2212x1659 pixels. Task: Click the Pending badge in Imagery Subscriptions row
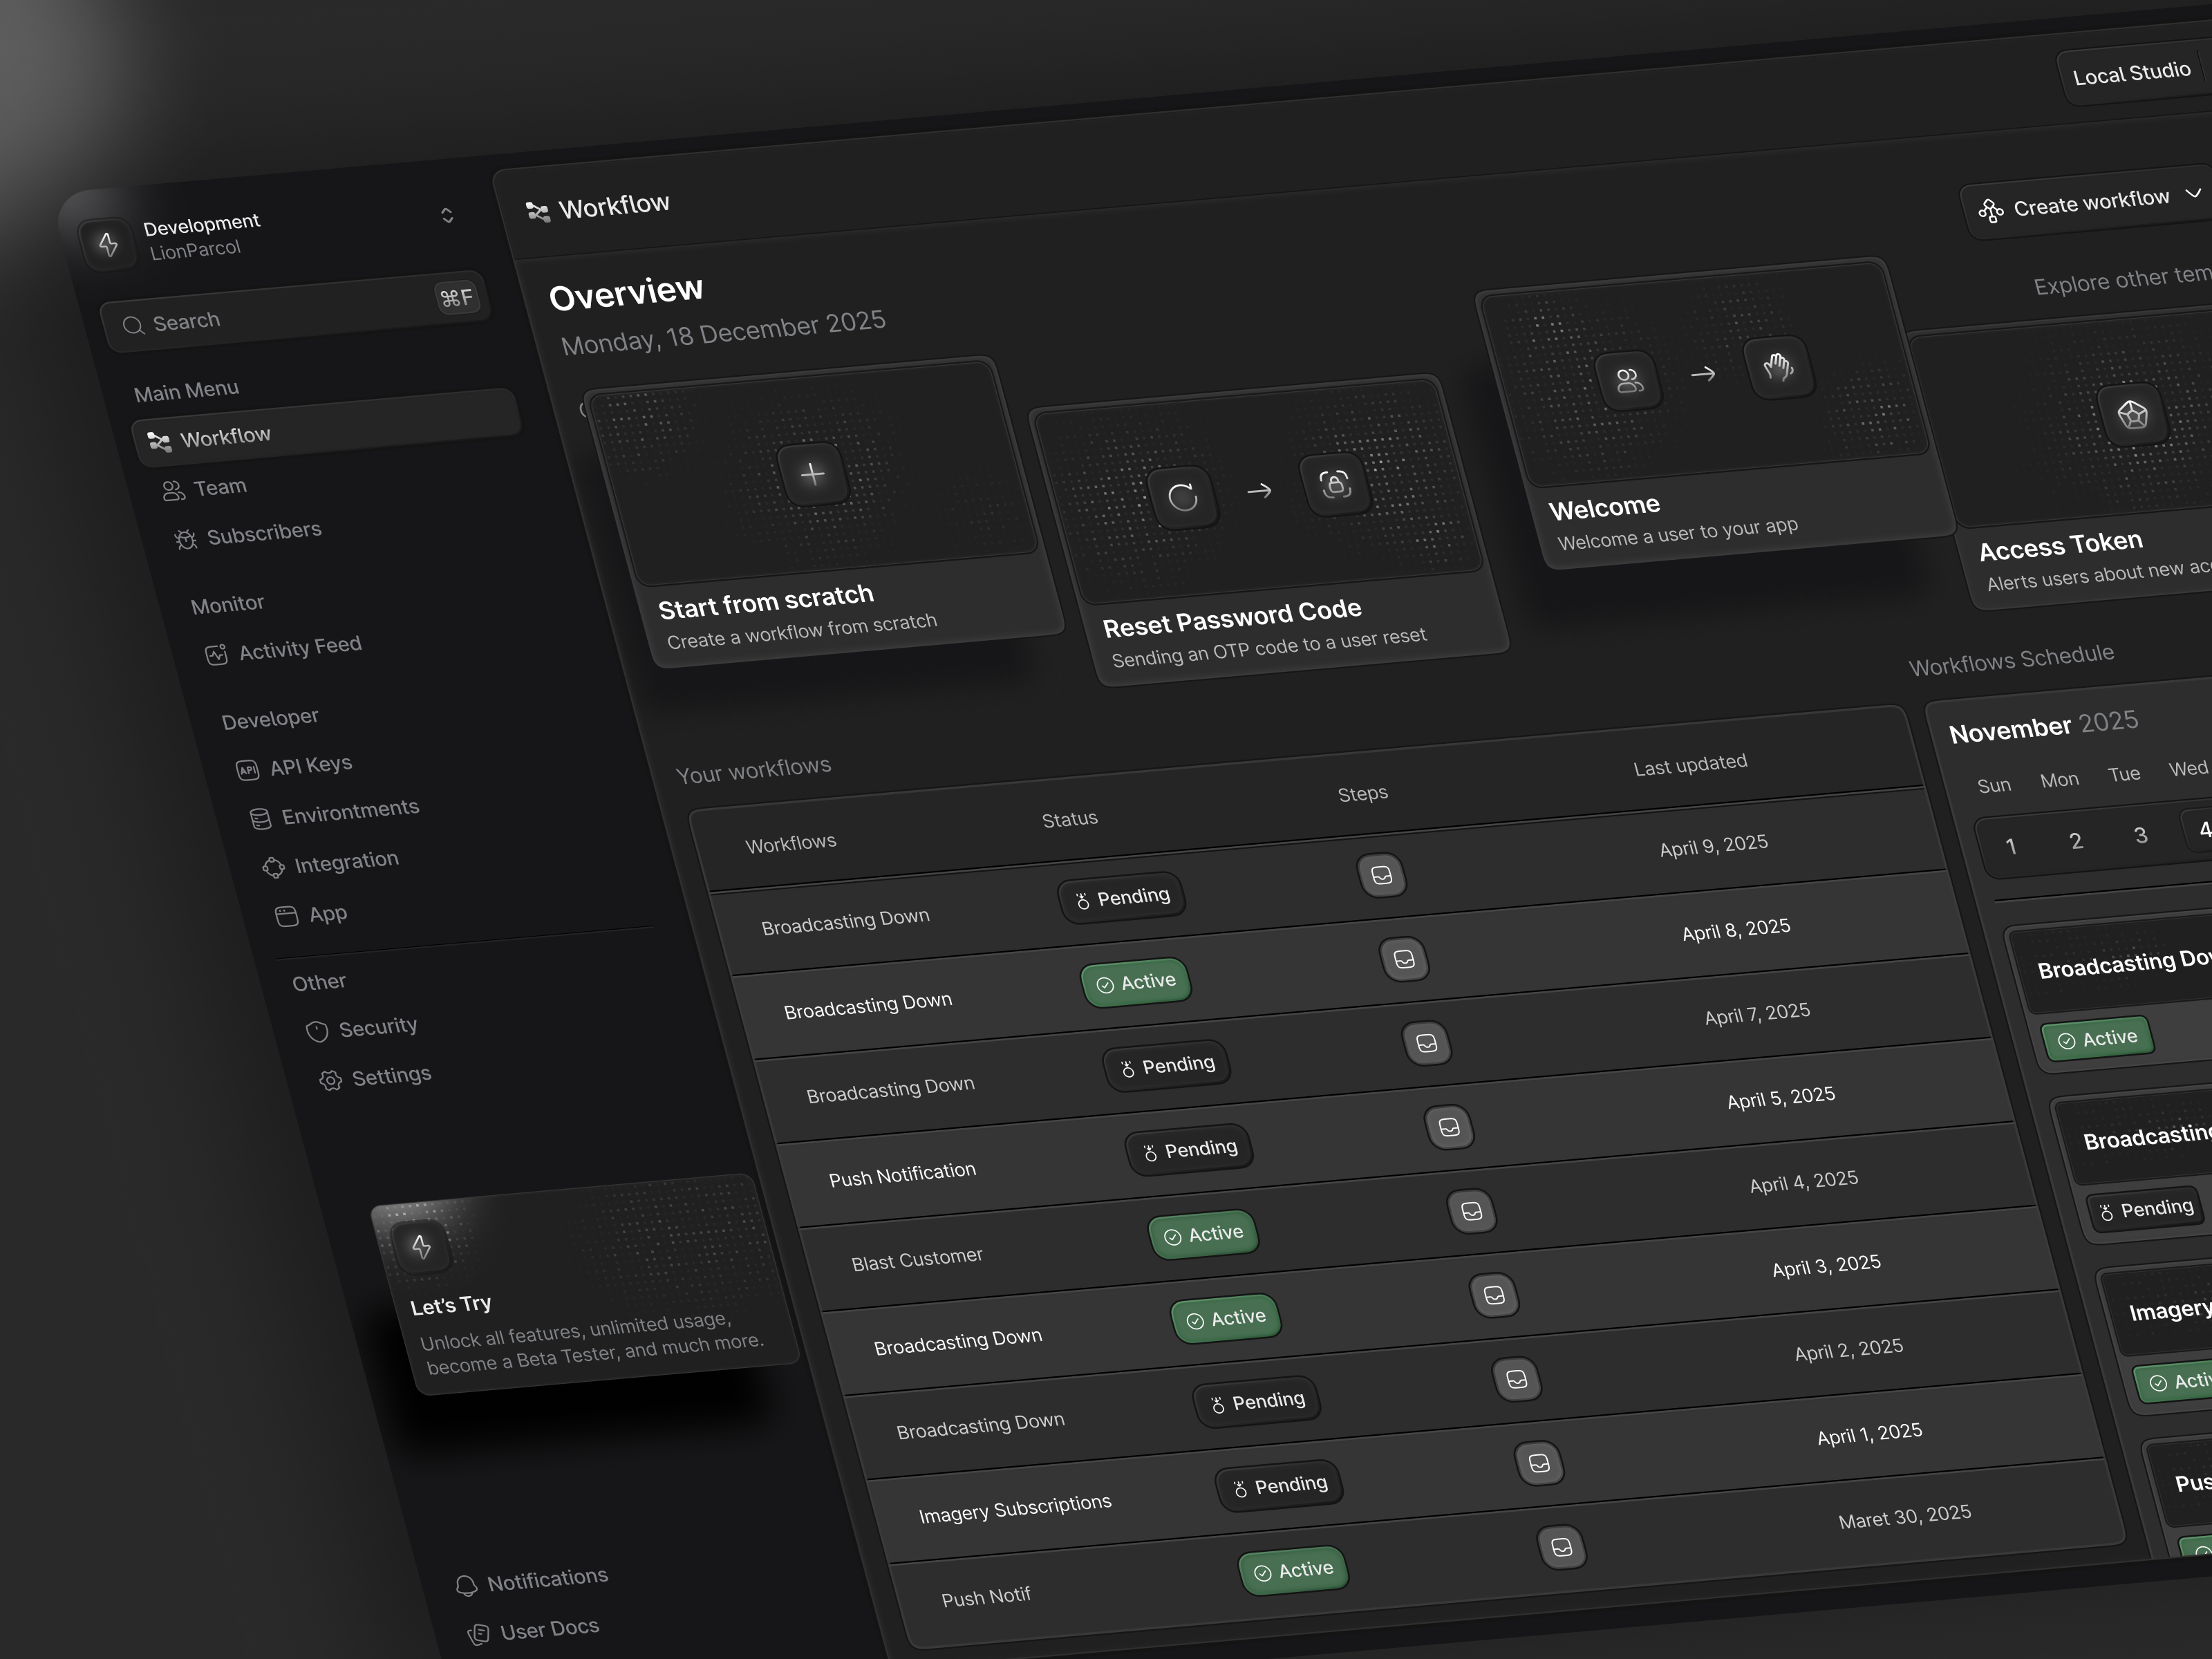[1279, 1487]
